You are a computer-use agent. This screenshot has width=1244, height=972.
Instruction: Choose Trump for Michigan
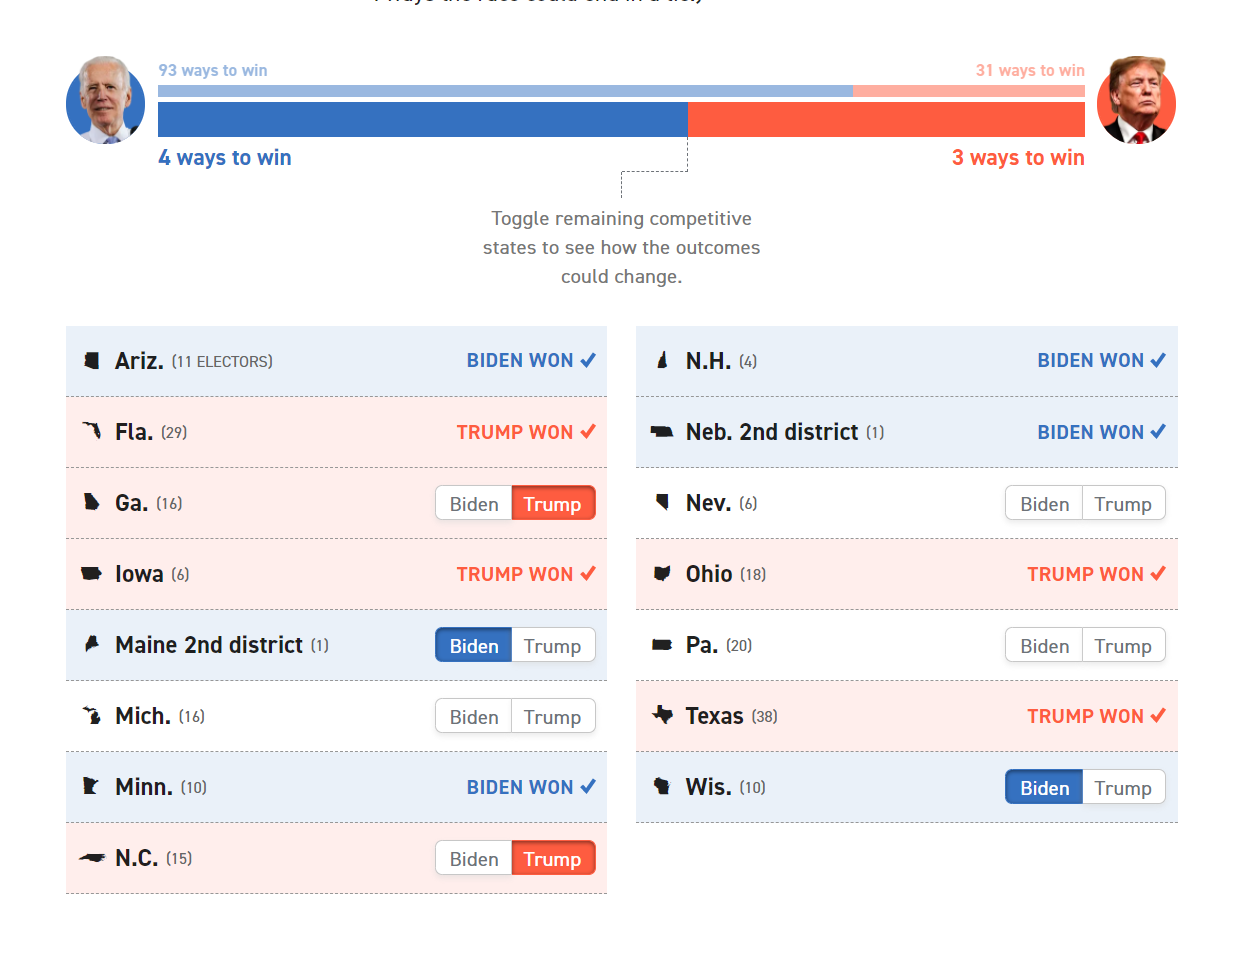[x=552, y=717]
